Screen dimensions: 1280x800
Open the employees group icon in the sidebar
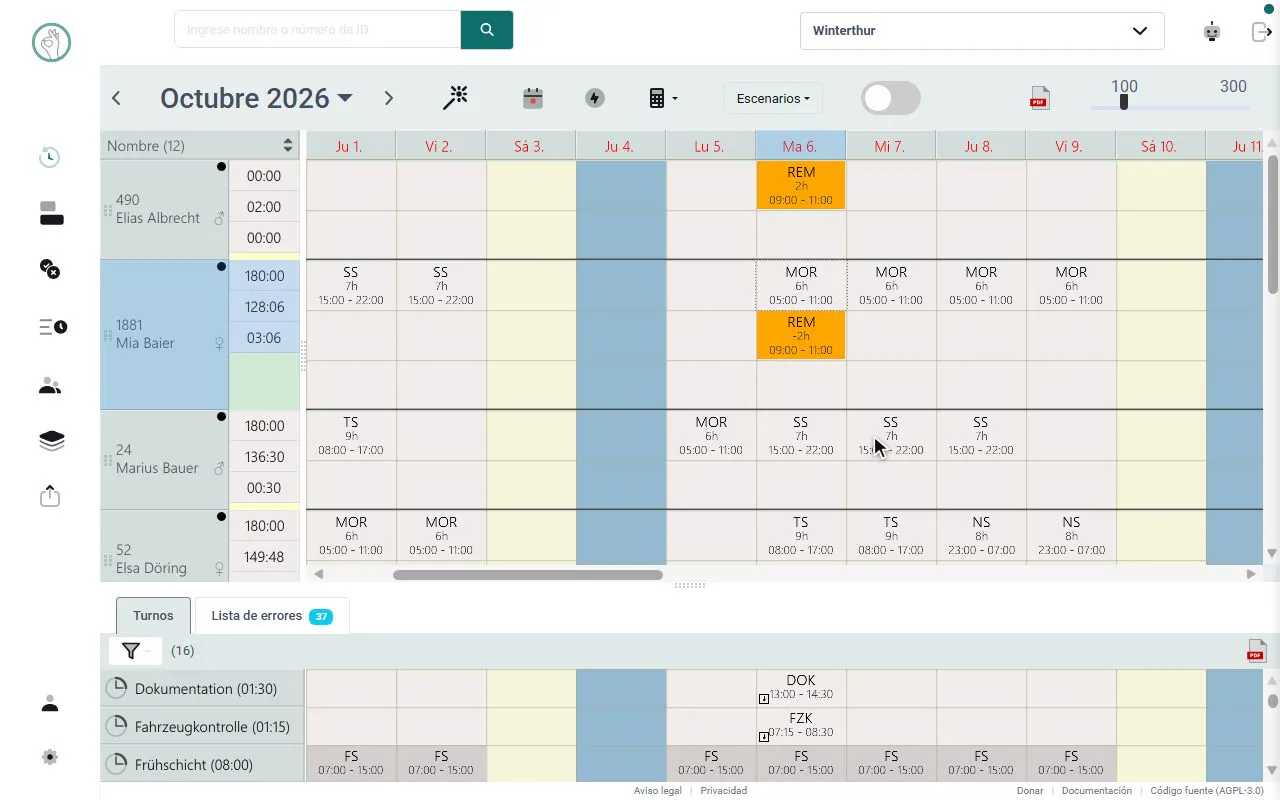(x=50, y=386)
